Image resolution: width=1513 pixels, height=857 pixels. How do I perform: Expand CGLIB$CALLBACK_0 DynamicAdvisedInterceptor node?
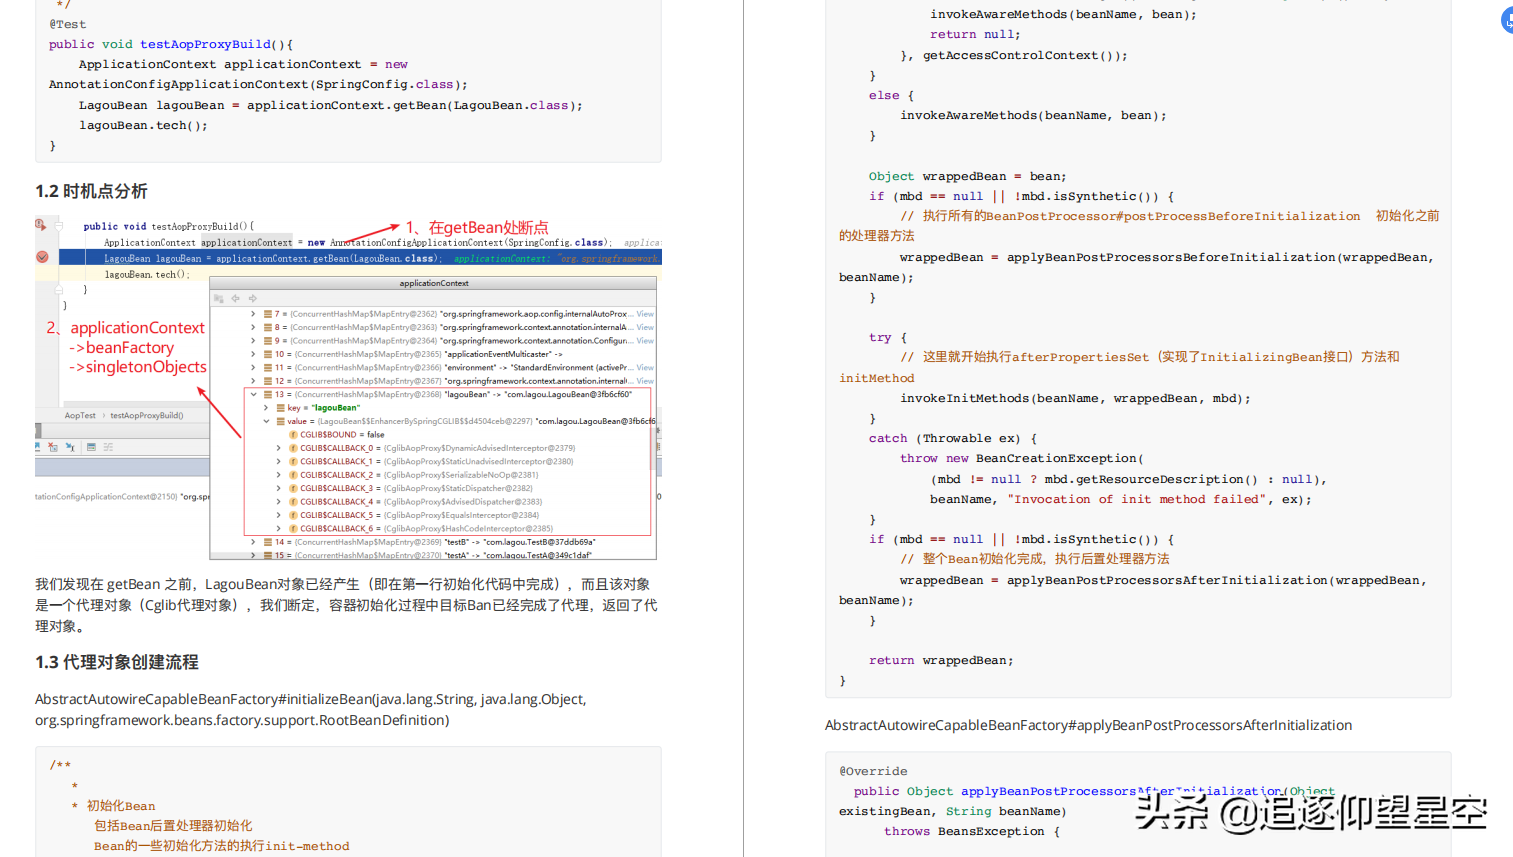[x=278, y=448]
